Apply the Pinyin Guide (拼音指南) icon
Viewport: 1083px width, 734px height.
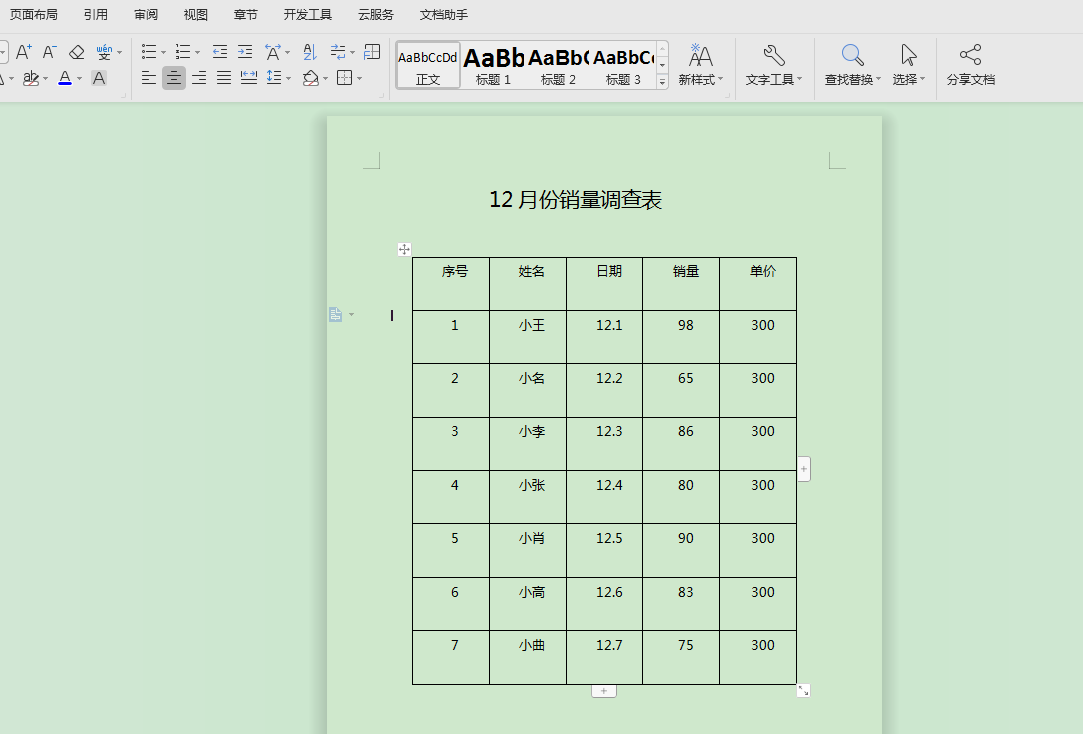tap(105, 51)
